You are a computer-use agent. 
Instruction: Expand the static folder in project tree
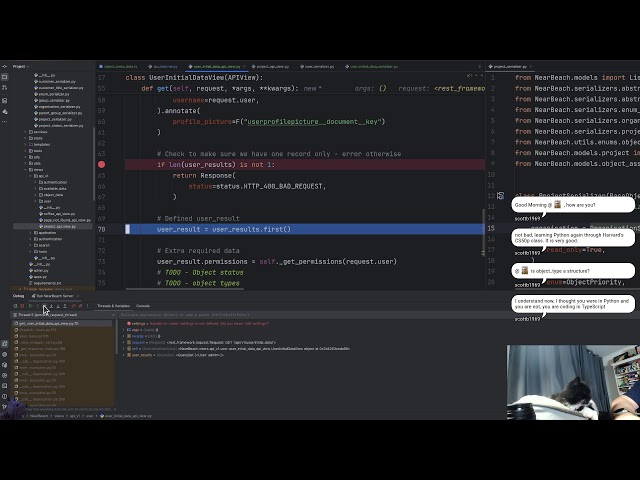(x=25, y=138)
